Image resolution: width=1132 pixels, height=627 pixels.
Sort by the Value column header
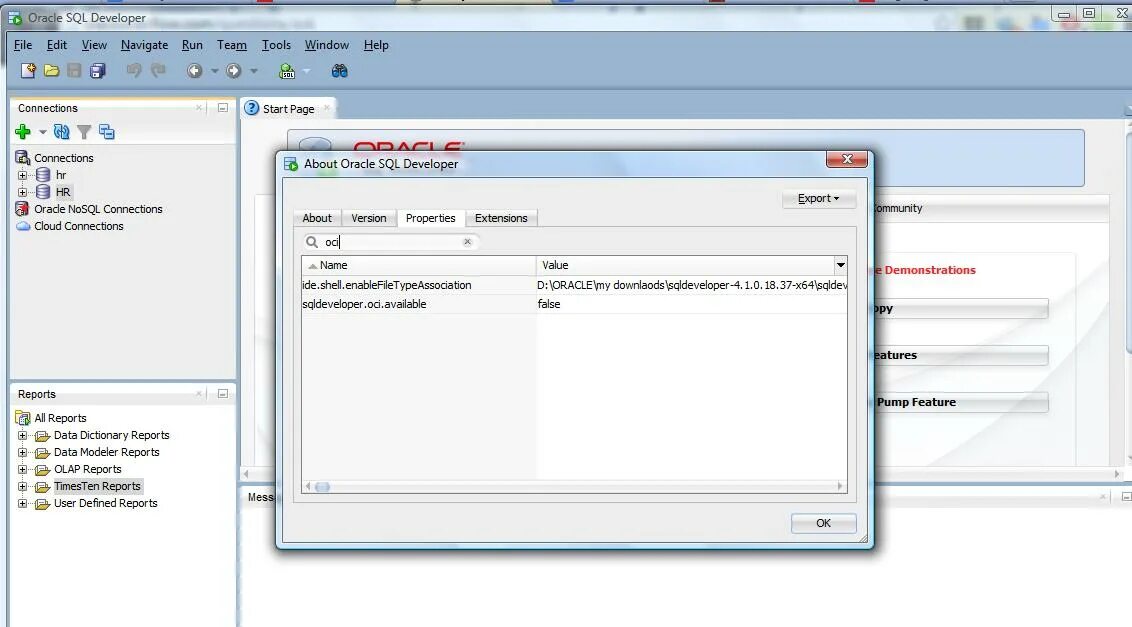685,265
